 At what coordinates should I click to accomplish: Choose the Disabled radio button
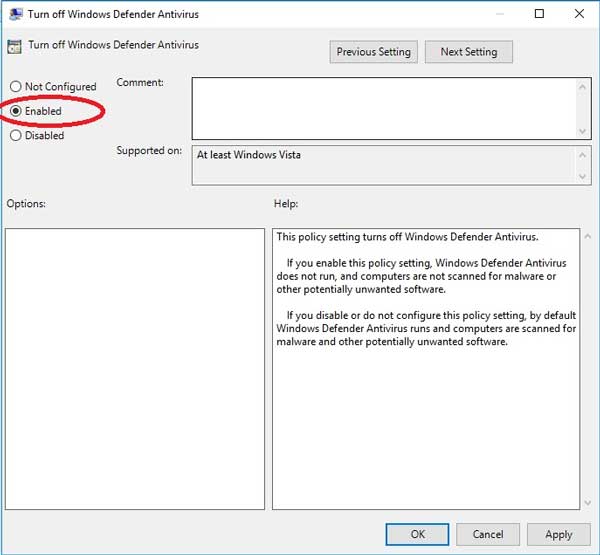tap(15, 135)
